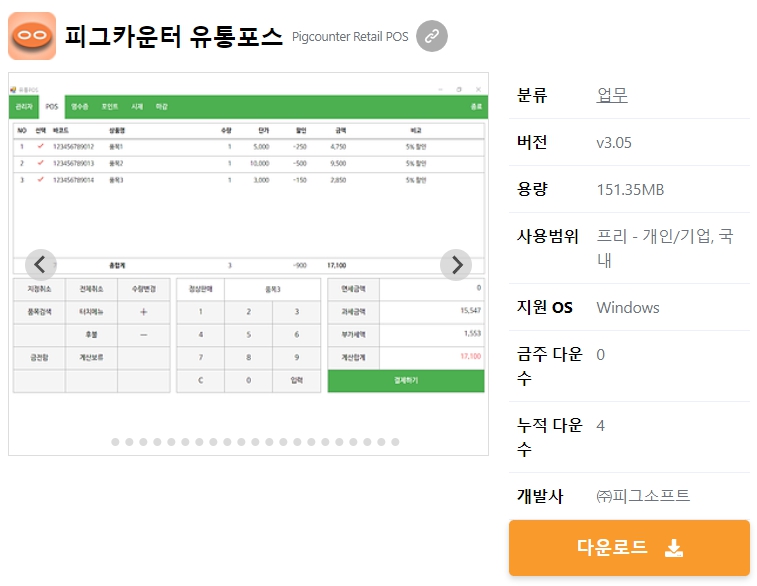Viewport: 757px width, 586px height.
Task: Select the 사용범위 label
Action: tap(547, 236)
